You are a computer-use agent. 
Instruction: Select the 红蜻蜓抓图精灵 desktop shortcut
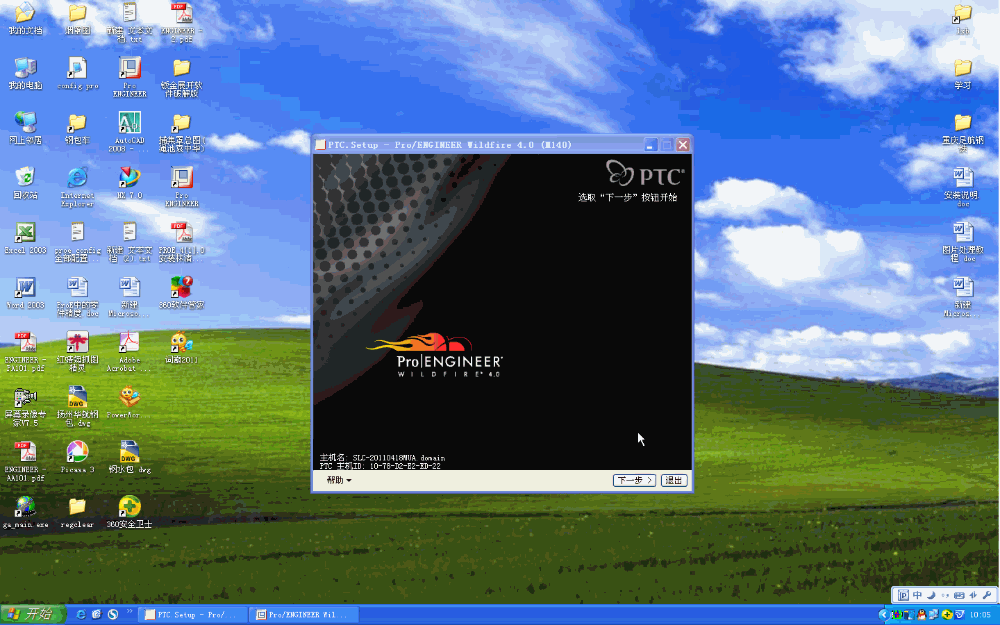(77, 352)
